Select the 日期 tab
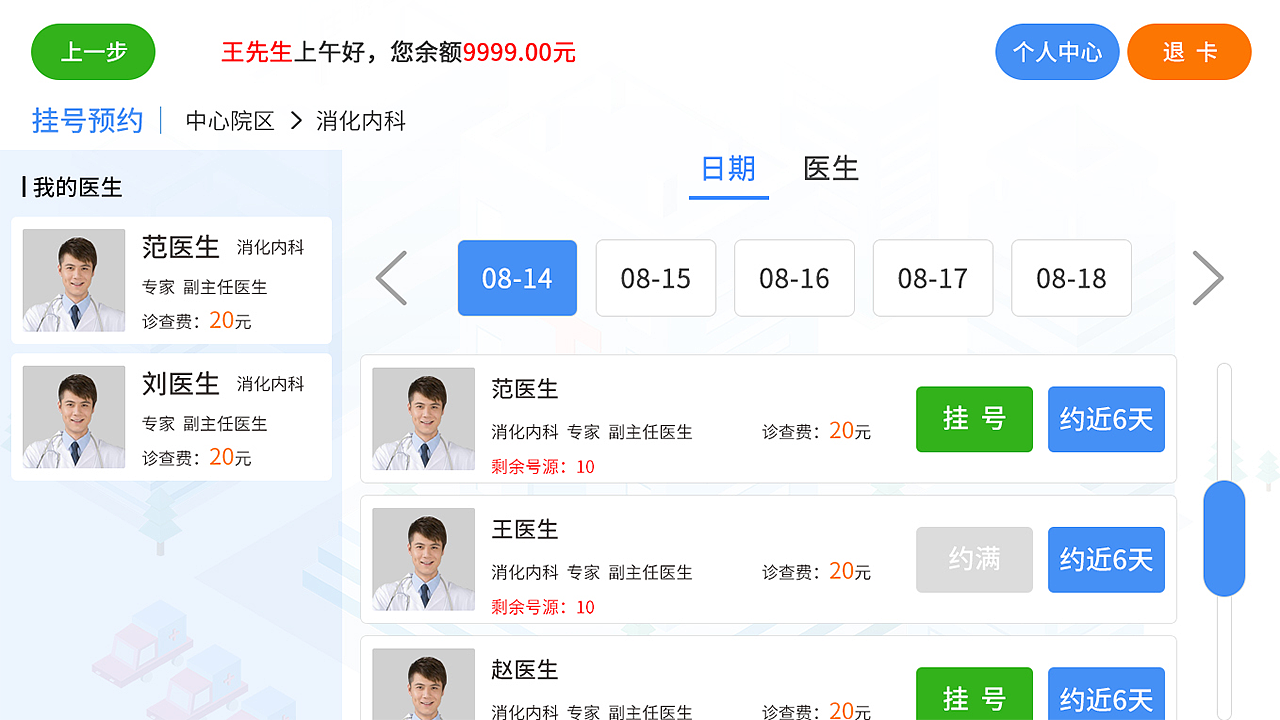Viewport: 1280px width, 720px height. click(x=729, y=168)
